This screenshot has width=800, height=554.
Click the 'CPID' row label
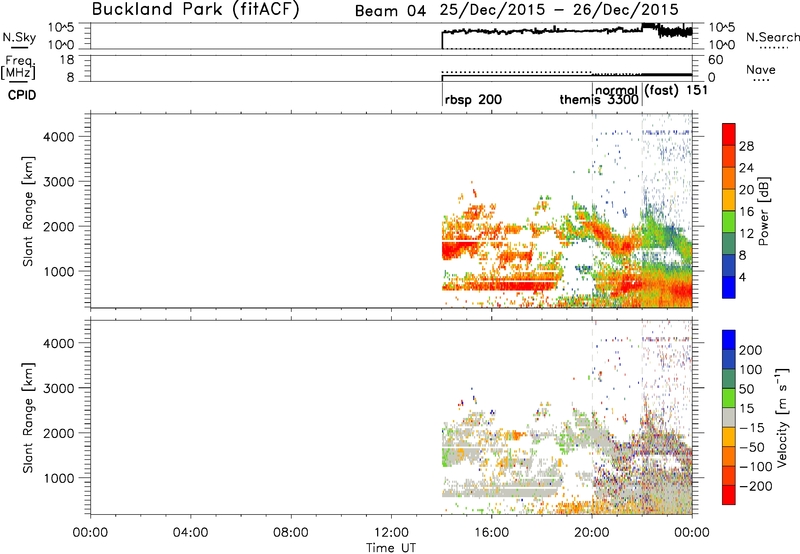(x=22, y=95)
